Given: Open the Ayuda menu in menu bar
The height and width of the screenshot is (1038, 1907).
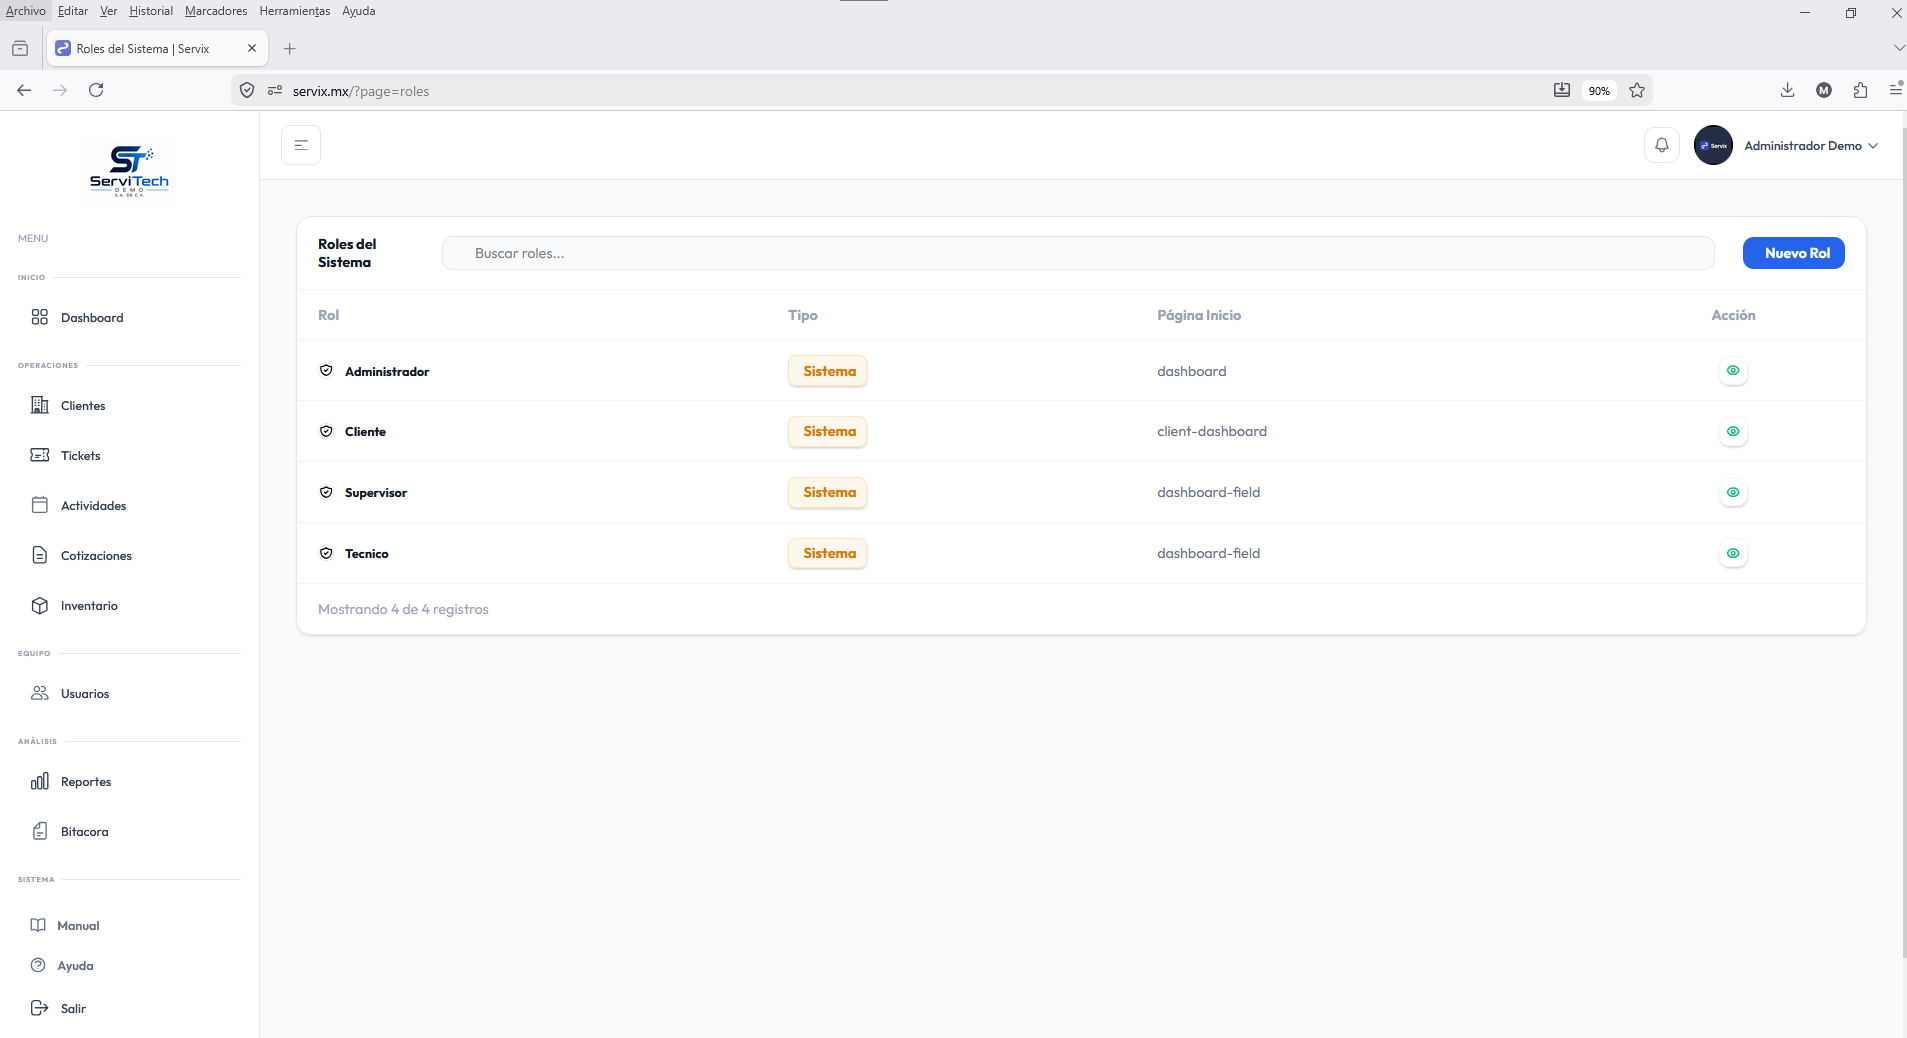Looking at the screenshot, I should click(x=359, y=11).
